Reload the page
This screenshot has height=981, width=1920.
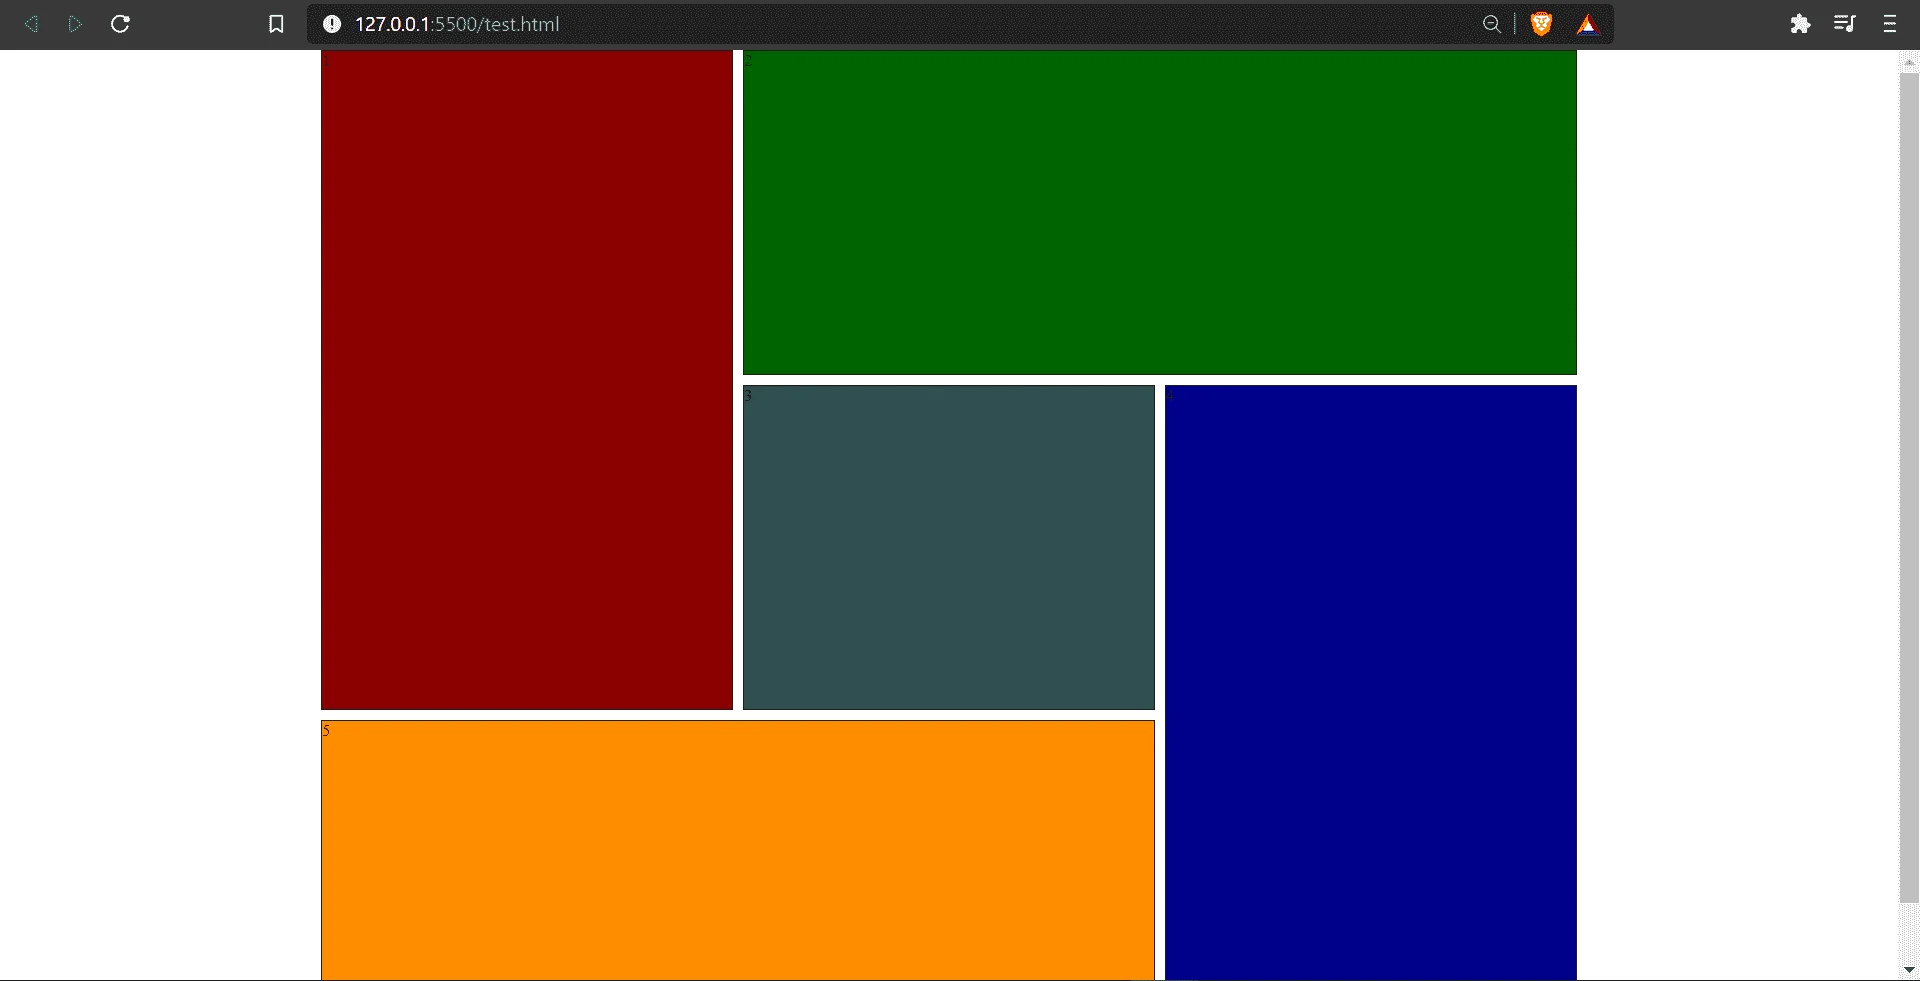point(120,24)
